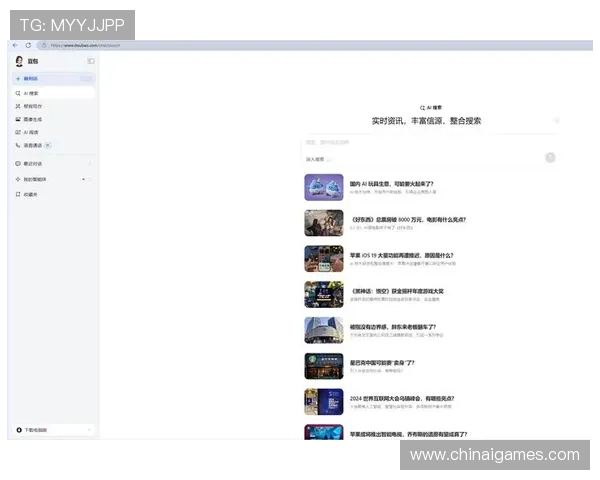
Task: Reload the page with the refresh icon
Action: [28, 45]
